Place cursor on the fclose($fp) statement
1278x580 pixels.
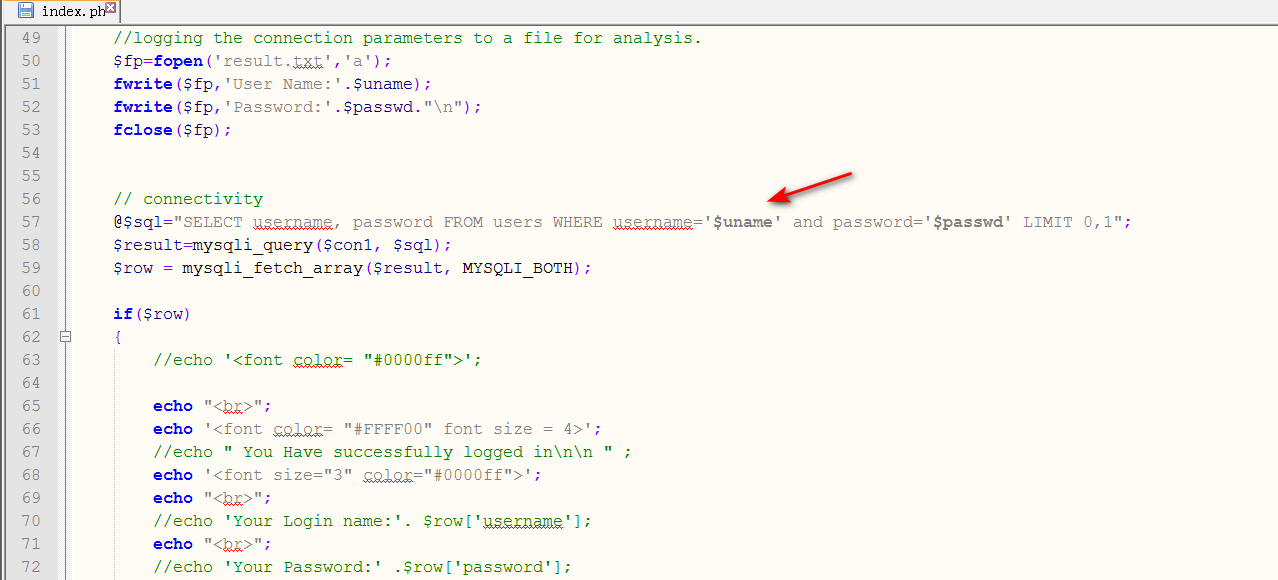[172, 130]
